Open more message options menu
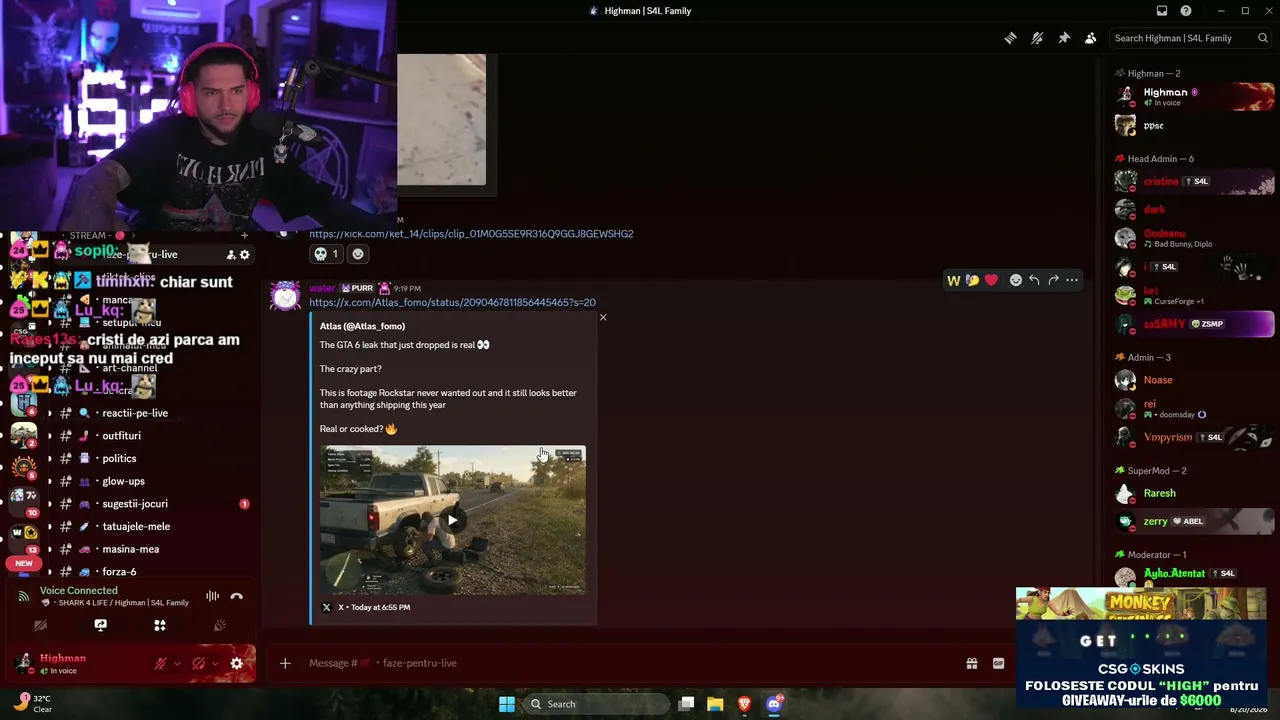 [x=1072, y=280]
